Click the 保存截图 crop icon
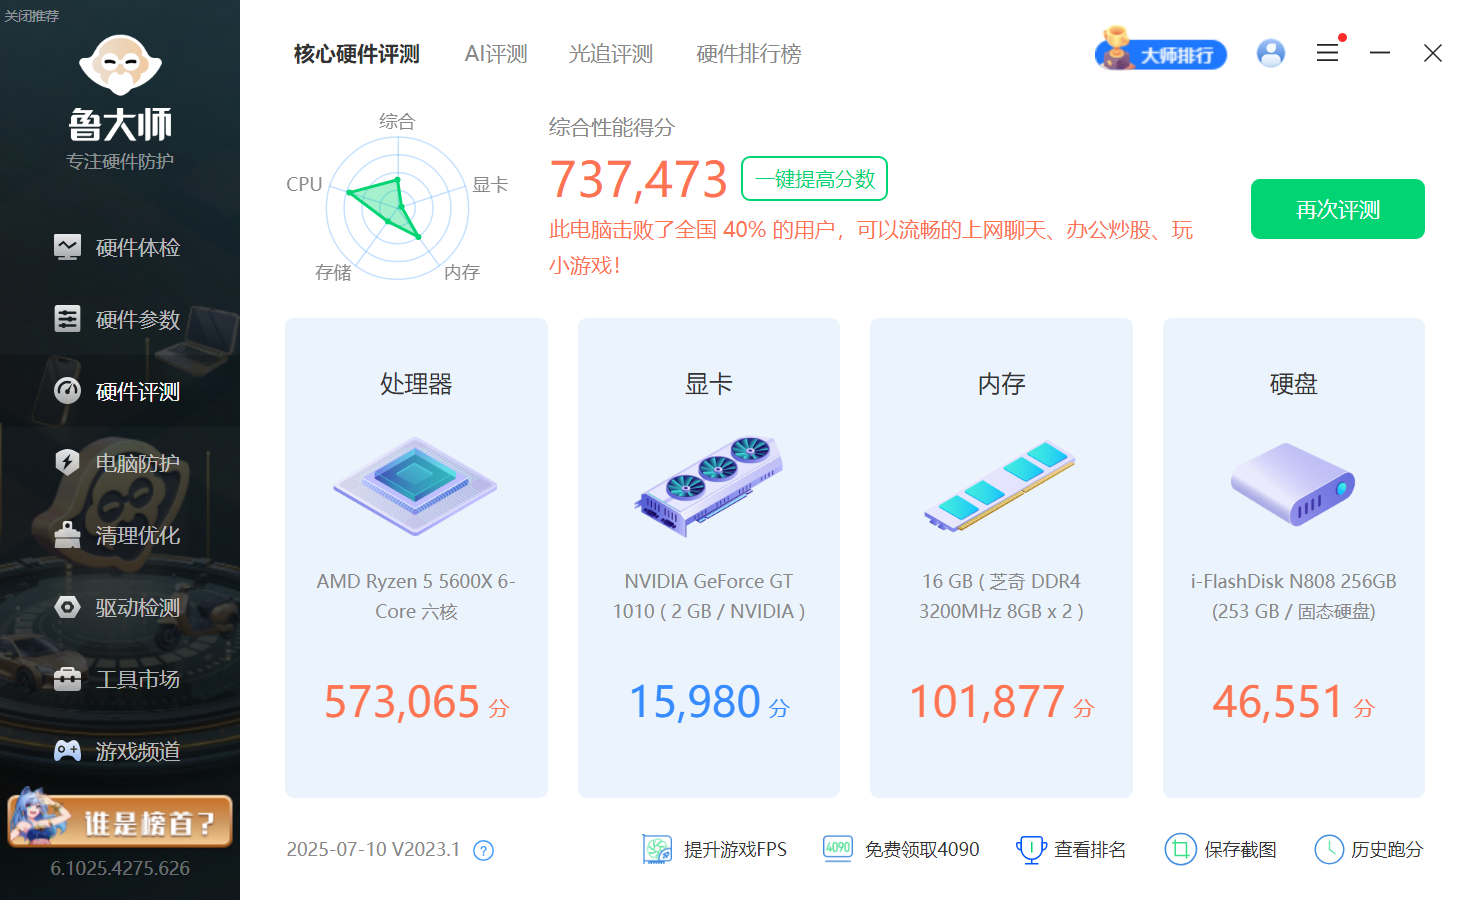This screenshot has height=900, width=1470. [1180, 849]
